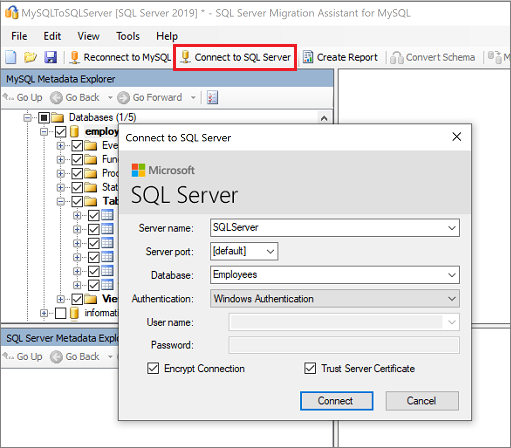Click Convert Schema toolbar button
This screenshot has height=448, width=511.
[x=432, y=57]
